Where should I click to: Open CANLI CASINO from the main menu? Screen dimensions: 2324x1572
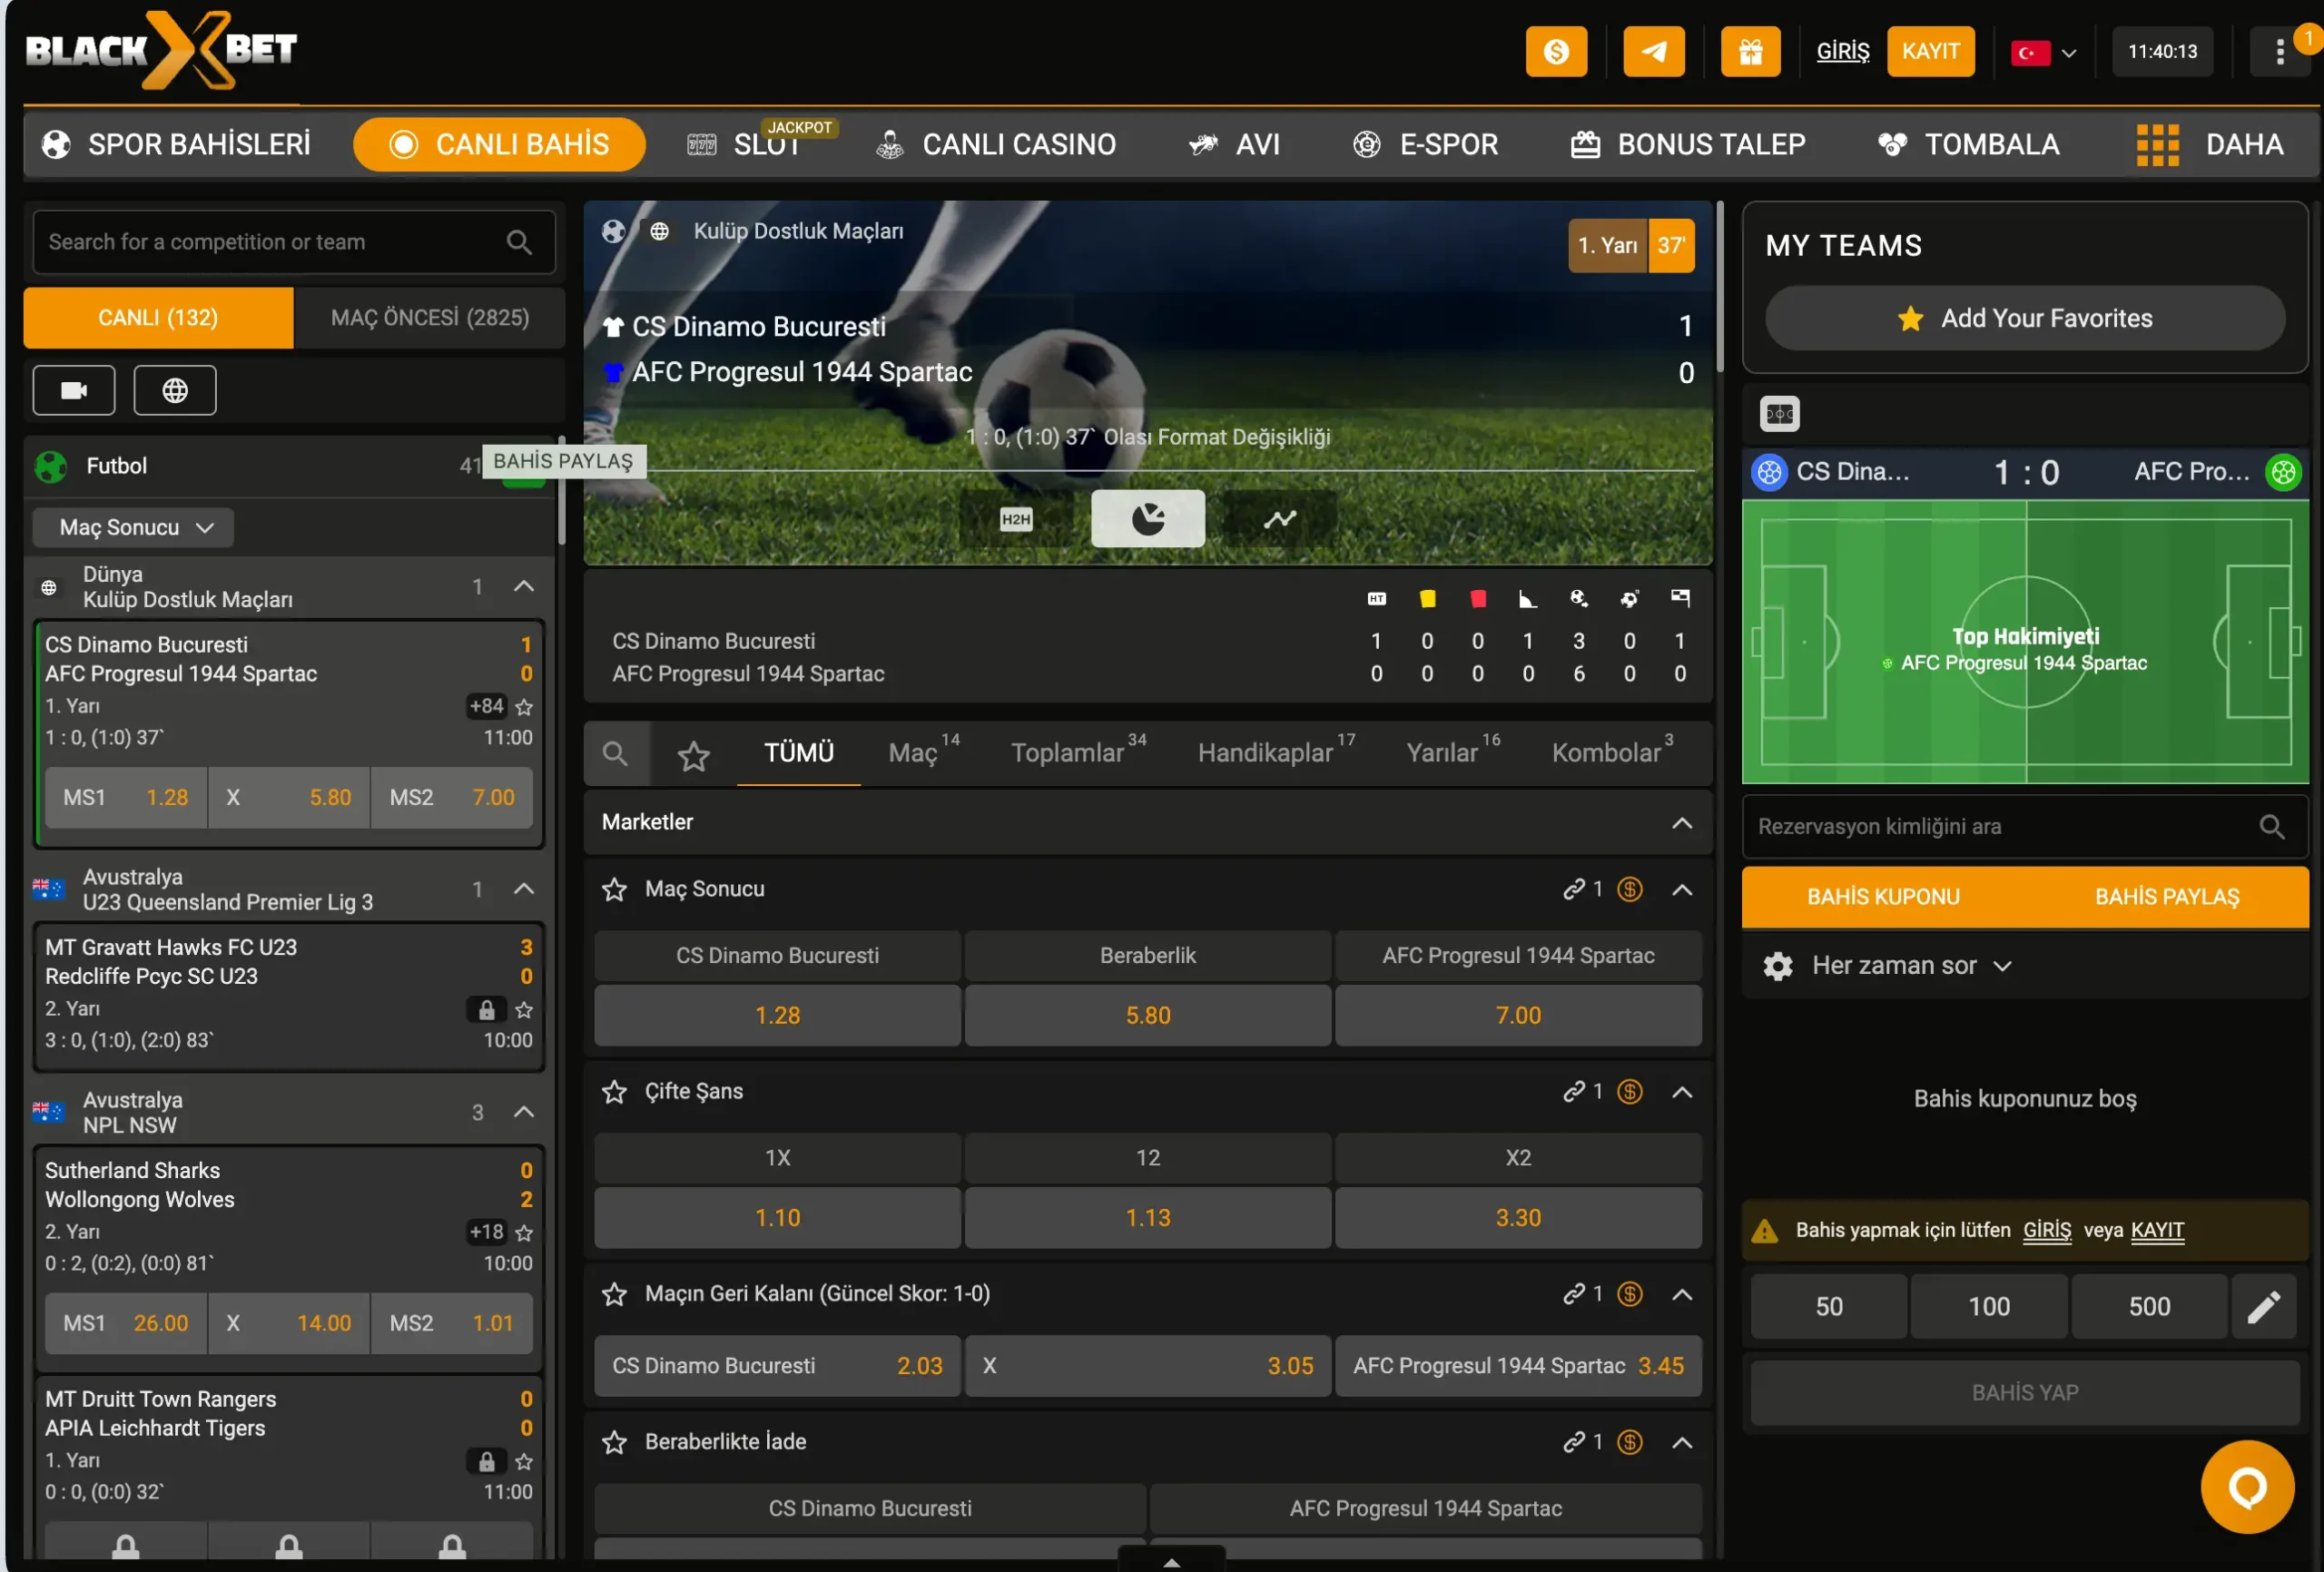996,145
